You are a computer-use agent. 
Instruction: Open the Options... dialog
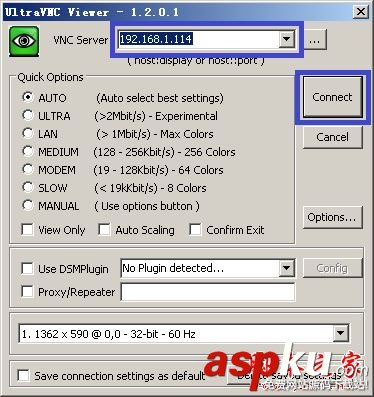(x=332, y=217)
